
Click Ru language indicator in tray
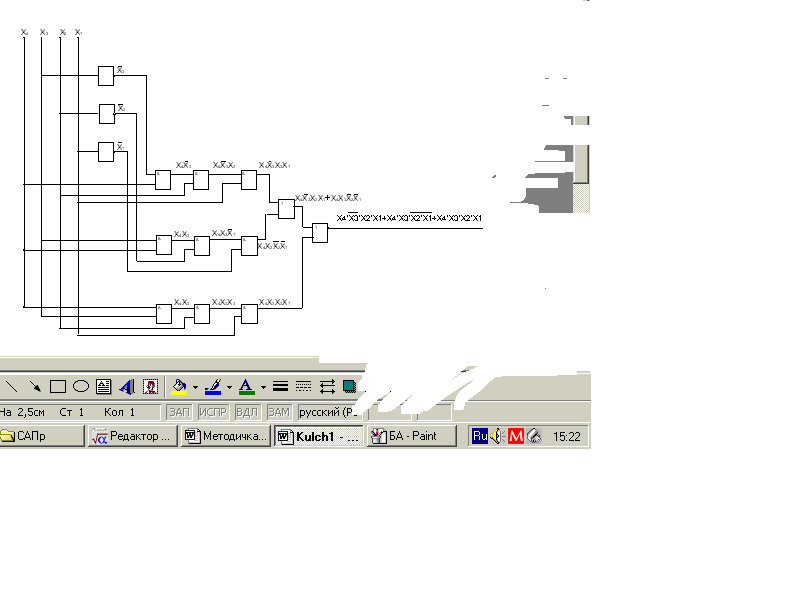(x=480, y=436)
